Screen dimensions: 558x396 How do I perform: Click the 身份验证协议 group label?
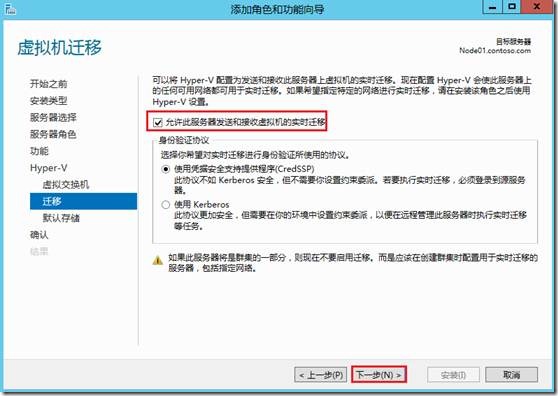pyautogui.click(x=184, y=140)
